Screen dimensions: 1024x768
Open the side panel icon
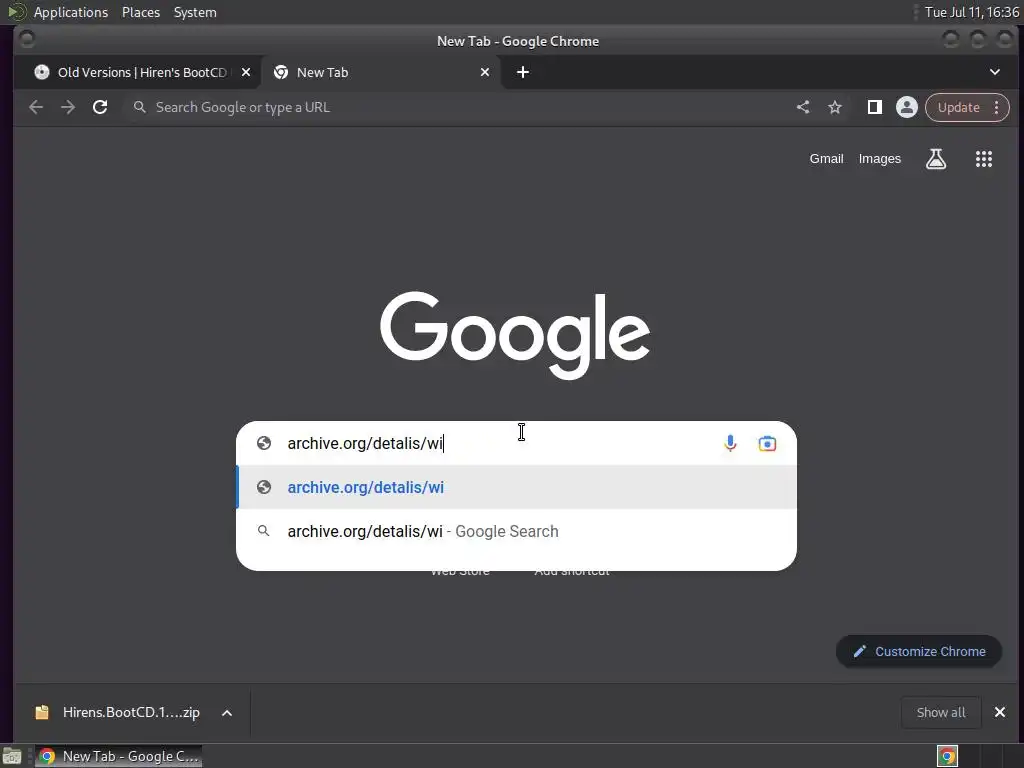(874, 107)
